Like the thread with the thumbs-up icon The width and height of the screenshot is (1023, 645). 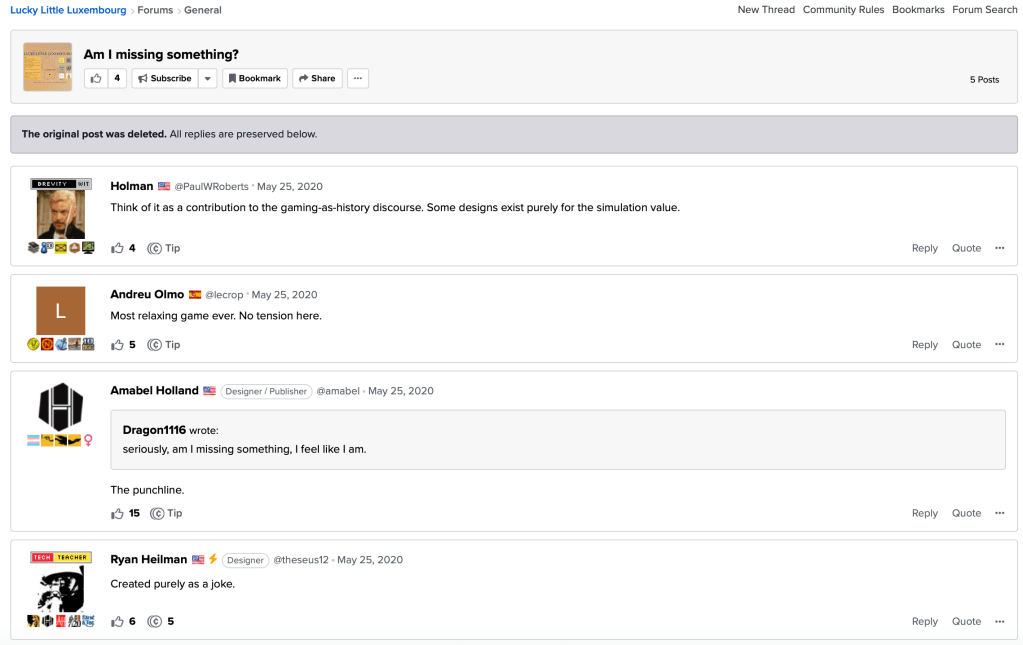point(96,78)
